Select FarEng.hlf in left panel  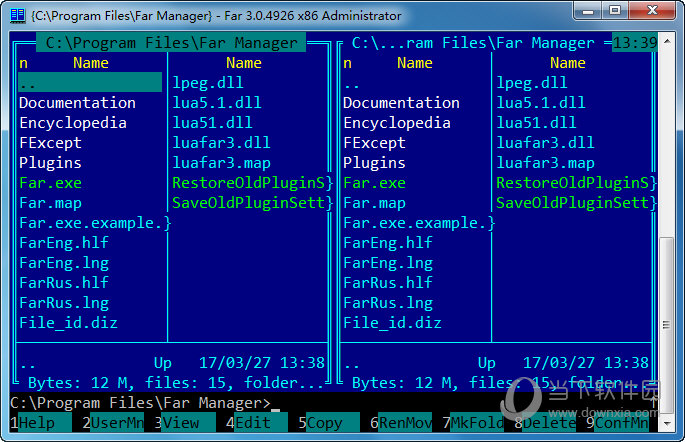64,243
